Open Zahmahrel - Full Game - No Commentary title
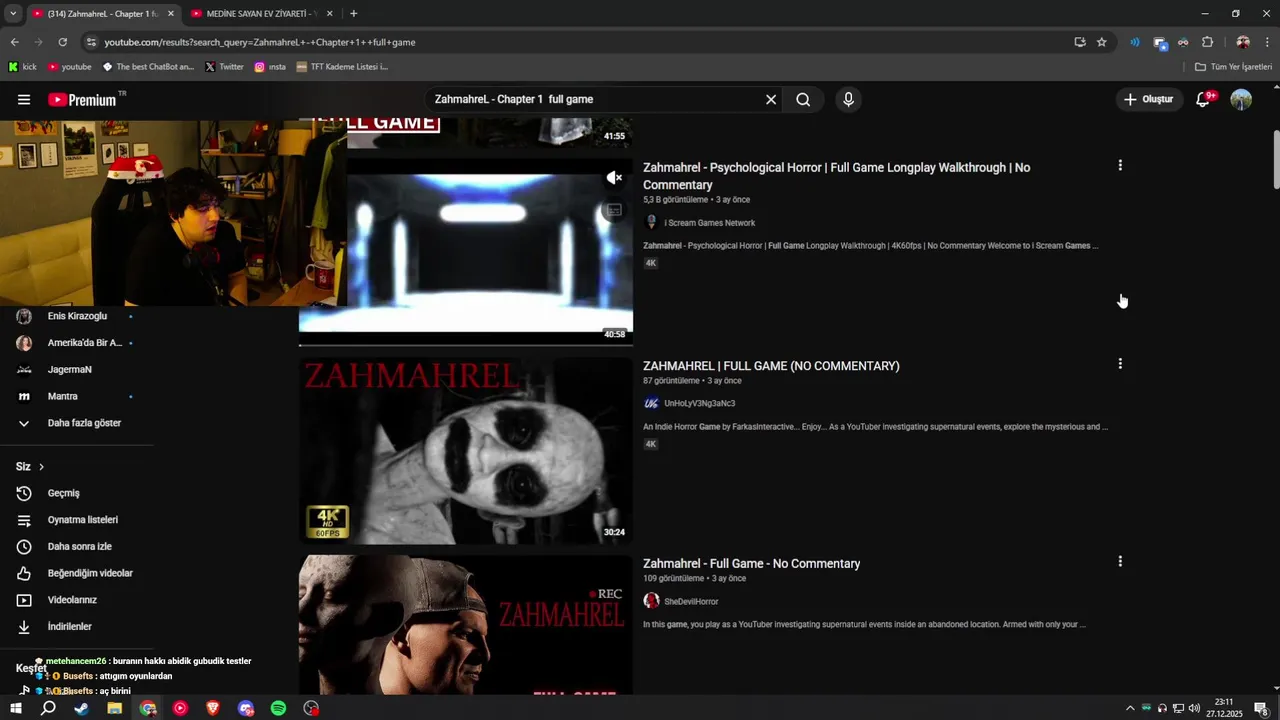This screenshot has width=1280, height=720. coord(751,564)
